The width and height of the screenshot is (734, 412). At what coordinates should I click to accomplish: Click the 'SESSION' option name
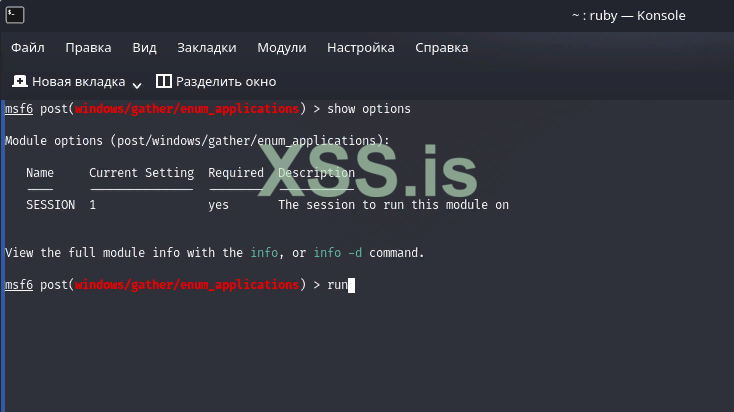[51, 205]
